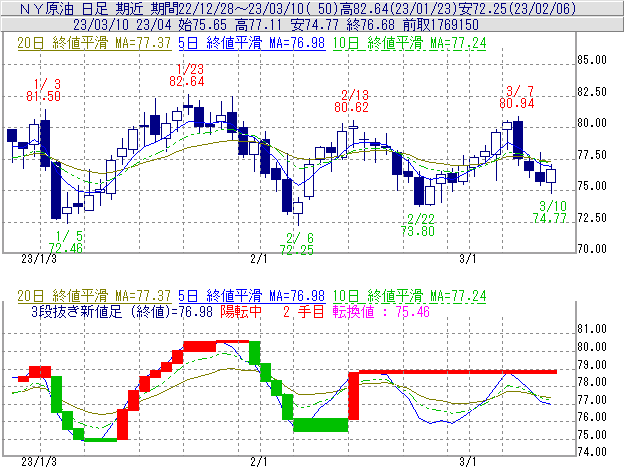The height and width of the screenshot is (475, 624).
Task: Click the 78.00 axis value on lower chart
Action: (x=592, y=382)
